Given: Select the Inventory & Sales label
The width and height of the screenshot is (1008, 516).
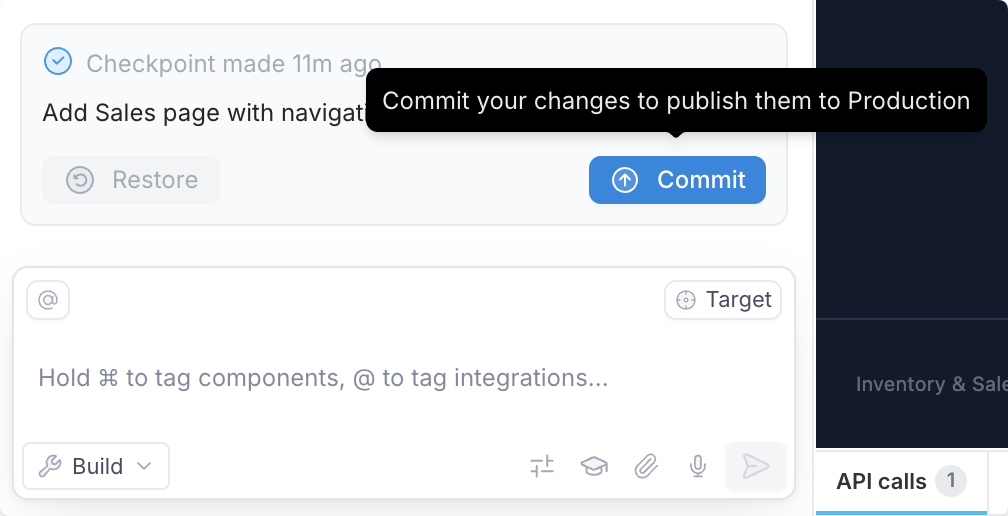Looking at the screenshot, I should (x=930, y=384).
